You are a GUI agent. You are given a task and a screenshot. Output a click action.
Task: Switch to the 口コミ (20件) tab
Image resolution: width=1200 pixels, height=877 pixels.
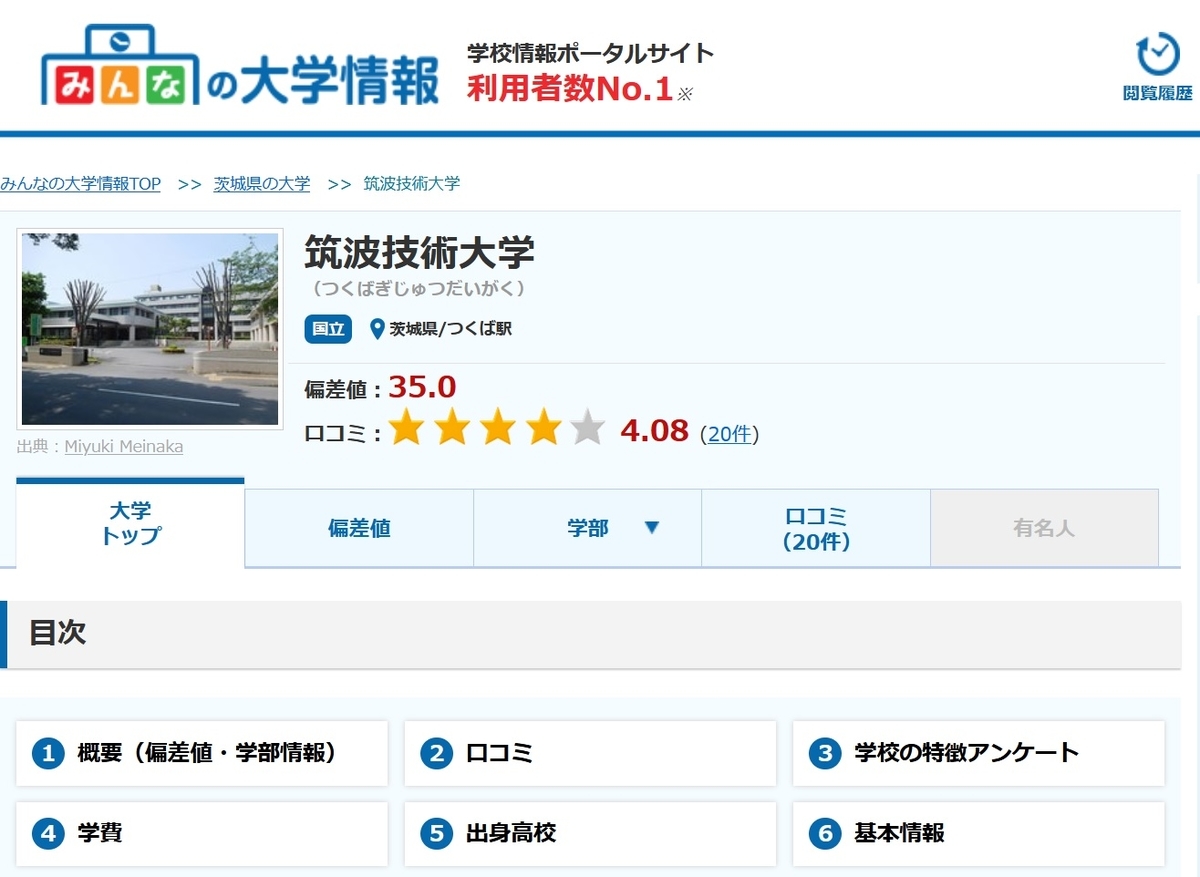click(816, 528)
